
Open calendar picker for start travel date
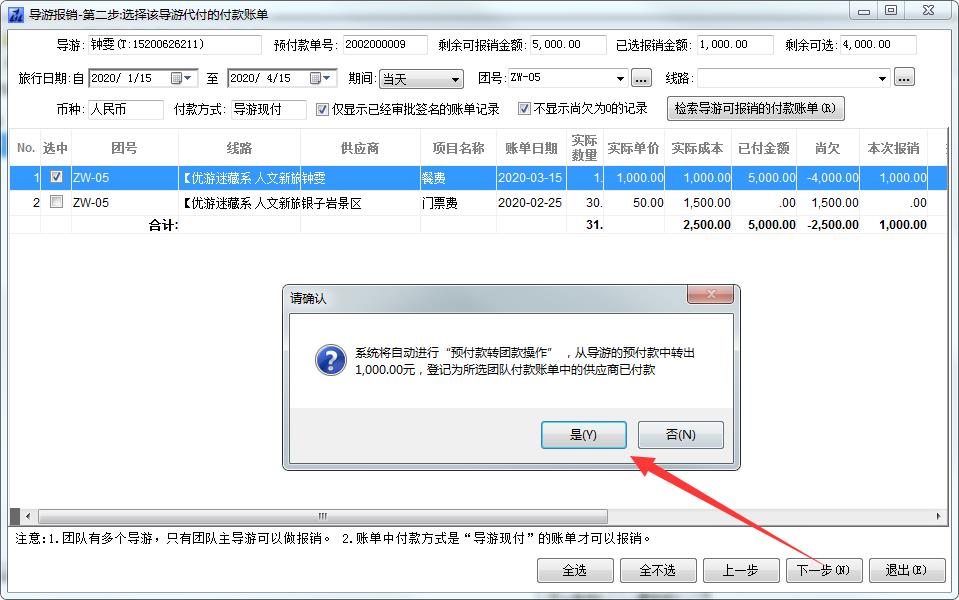(x=182, y=78)
